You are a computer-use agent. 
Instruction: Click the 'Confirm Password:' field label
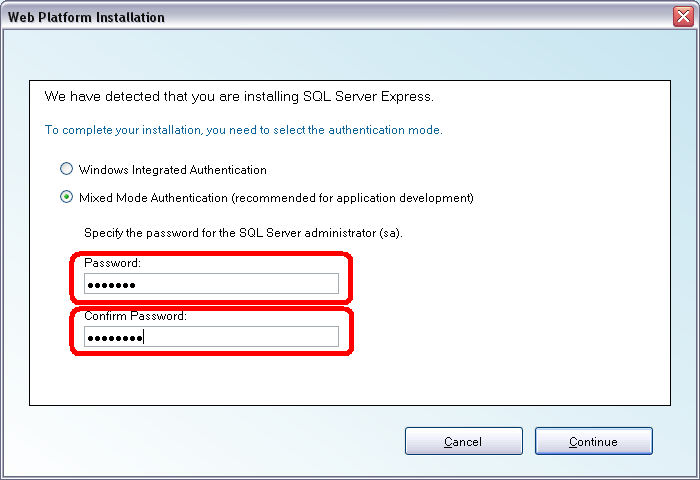136,316
